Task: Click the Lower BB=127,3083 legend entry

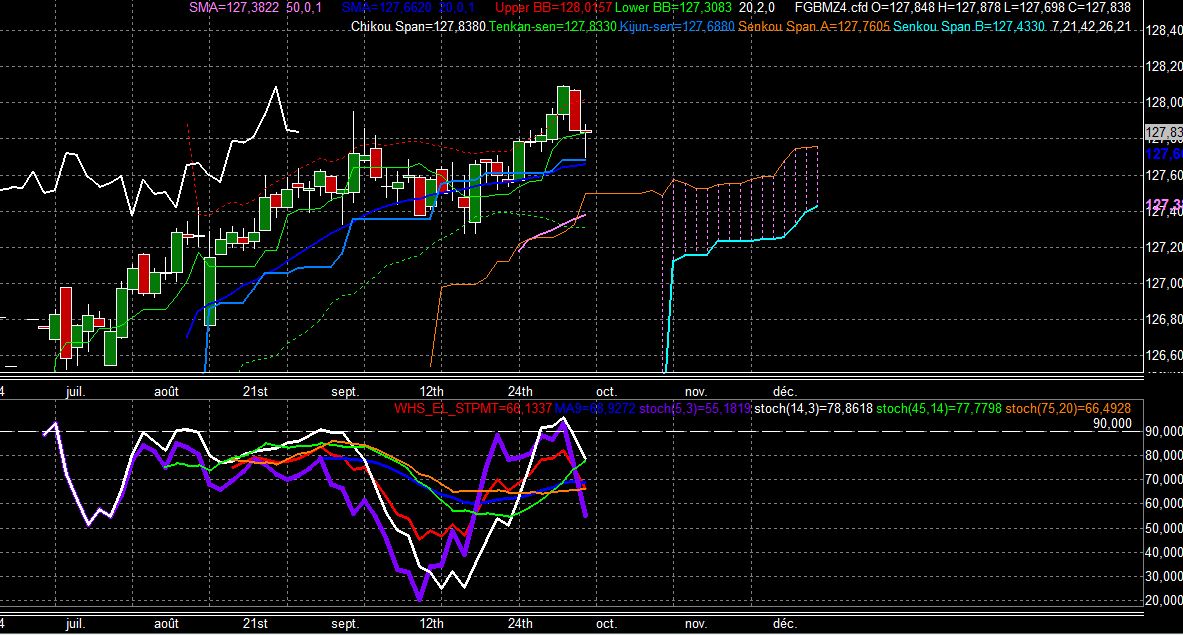Action: coord(673,8)
